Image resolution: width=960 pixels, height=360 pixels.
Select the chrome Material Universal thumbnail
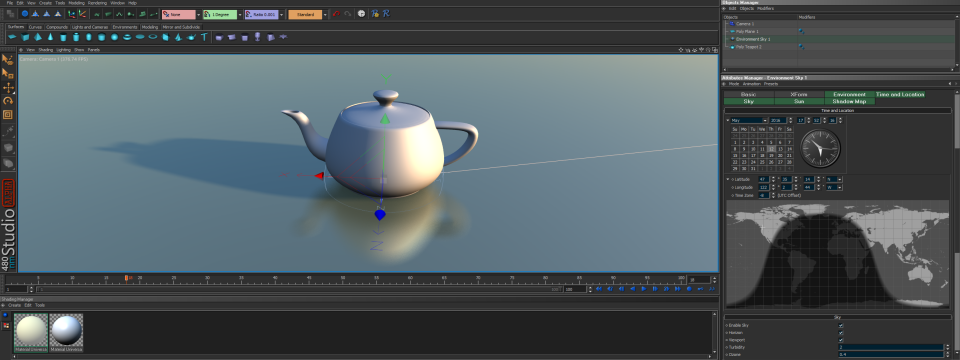[66, 332]
